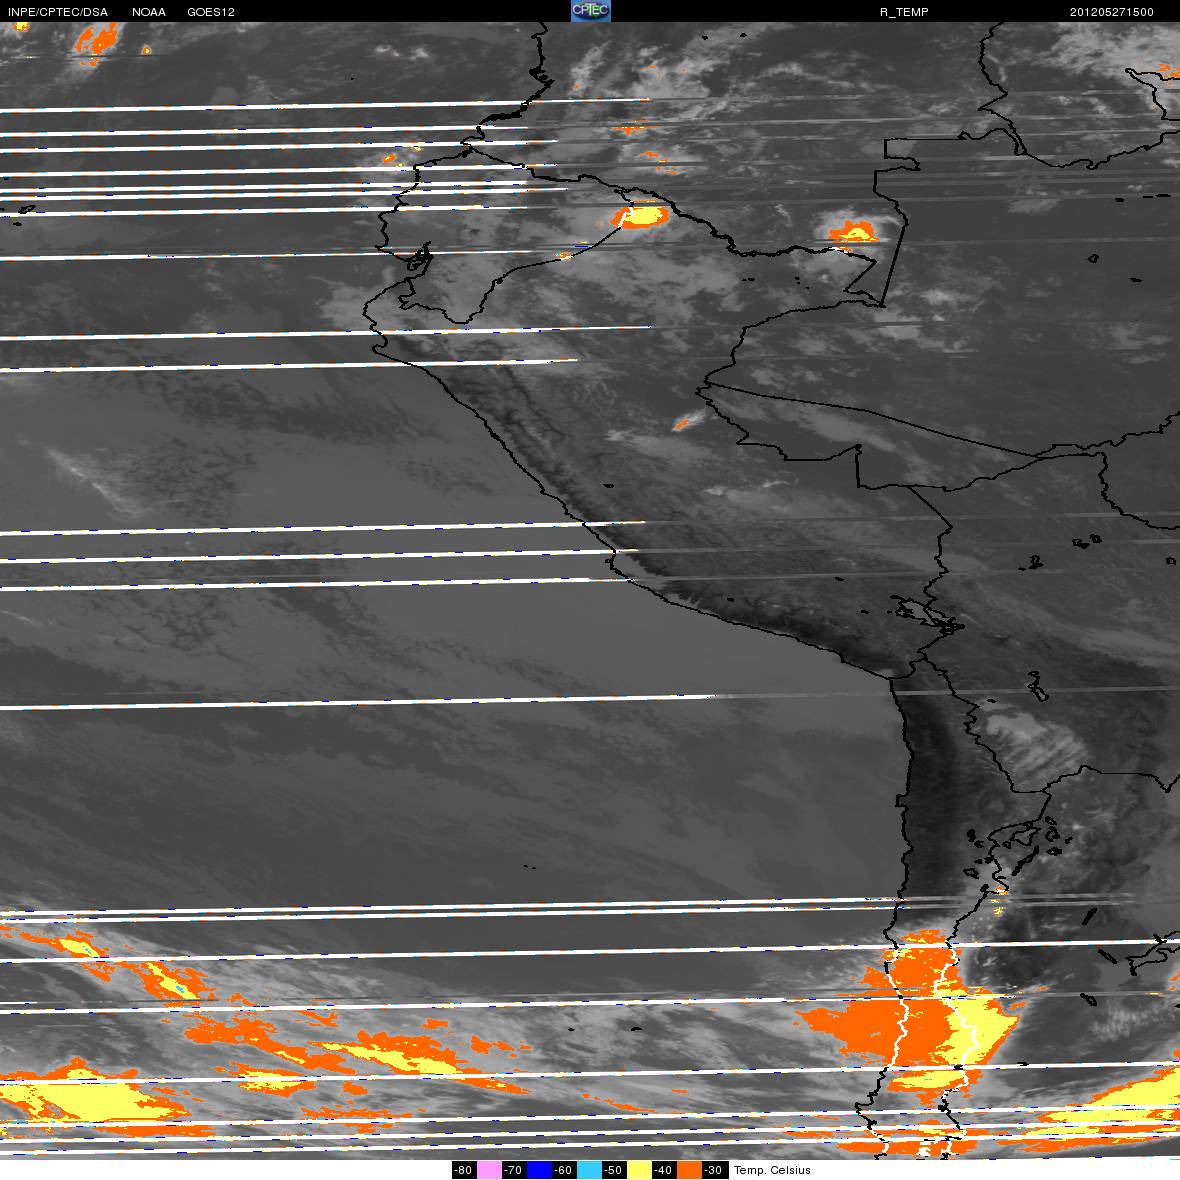Screen dimensions: 1180x1180
Task: Click the GOES12 satellite label
Action: [211, 12]
